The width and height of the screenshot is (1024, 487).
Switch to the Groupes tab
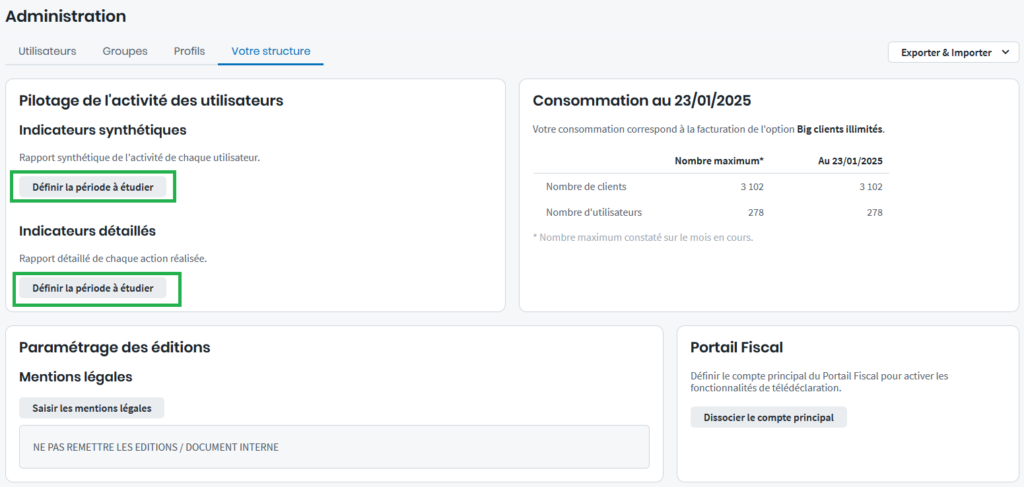click(x=125, y=51)
